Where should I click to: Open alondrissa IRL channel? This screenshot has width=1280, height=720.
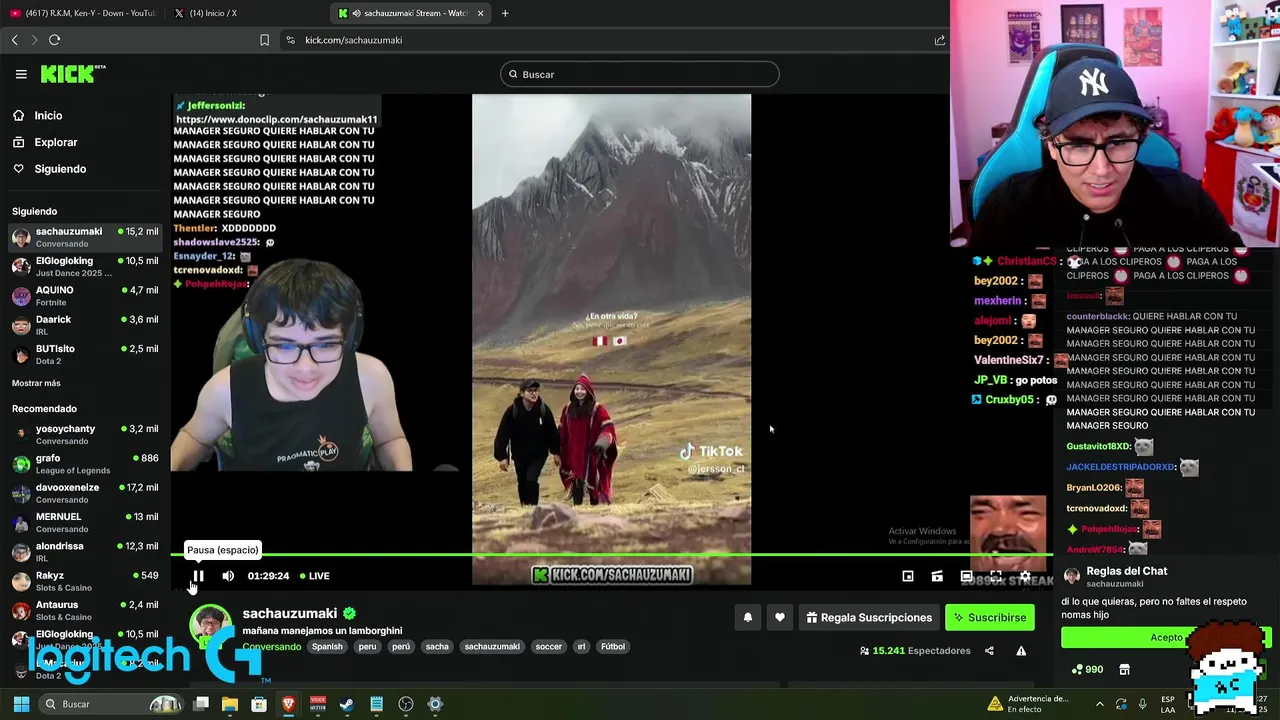(85, 552)
